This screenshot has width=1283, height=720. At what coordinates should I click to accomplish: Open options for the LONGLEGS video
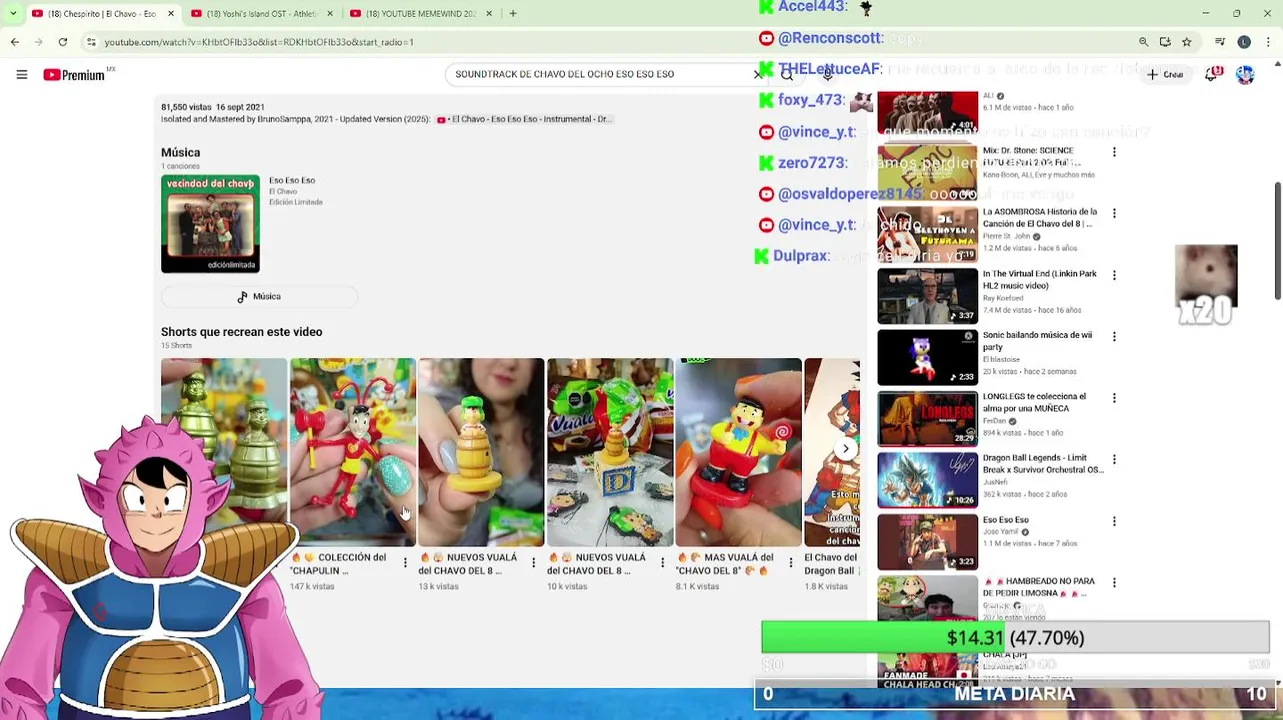pos(1114,398)
